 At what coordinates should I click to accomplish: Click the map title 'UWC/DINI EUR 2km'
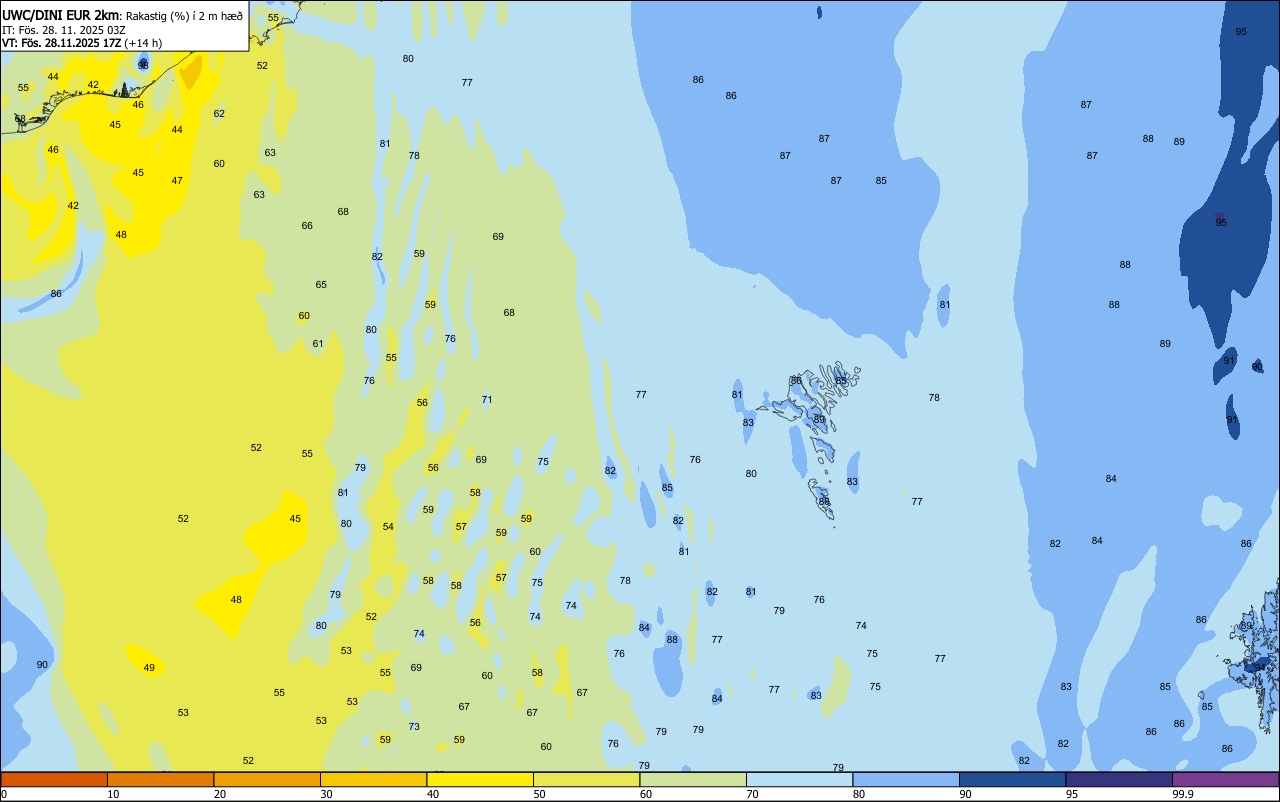click(61, 16)
